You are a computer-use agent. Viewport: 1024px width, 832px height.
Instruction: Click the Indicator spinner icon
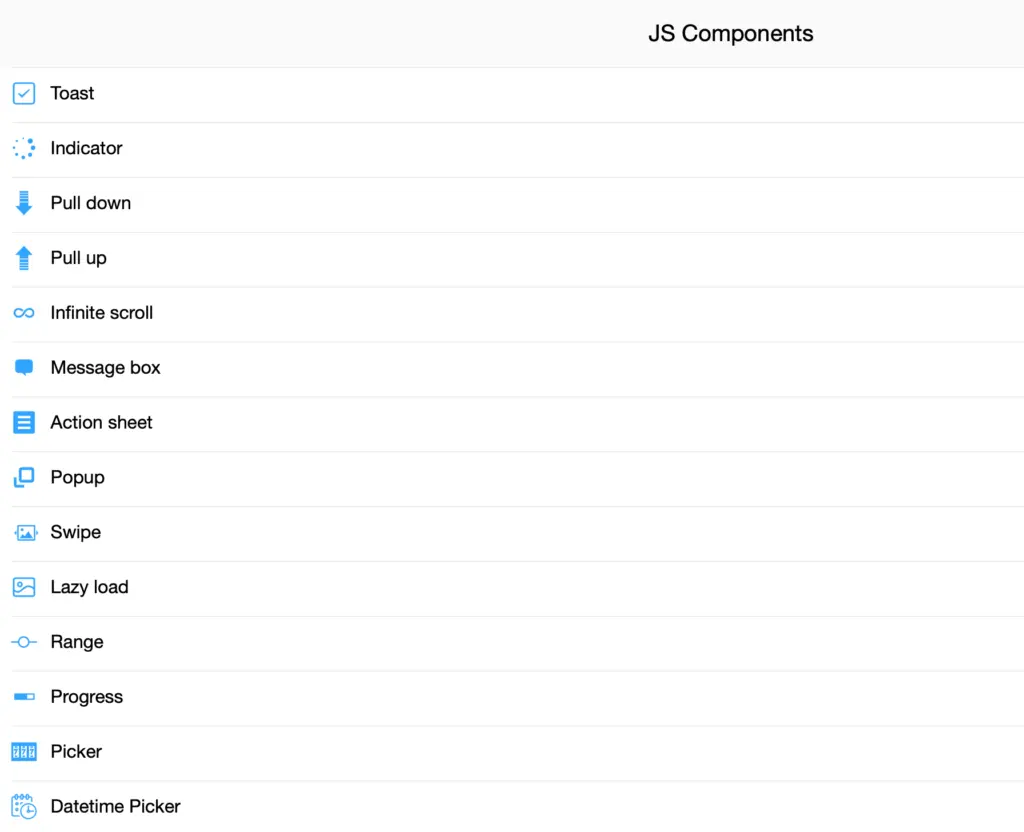(24, 148)
